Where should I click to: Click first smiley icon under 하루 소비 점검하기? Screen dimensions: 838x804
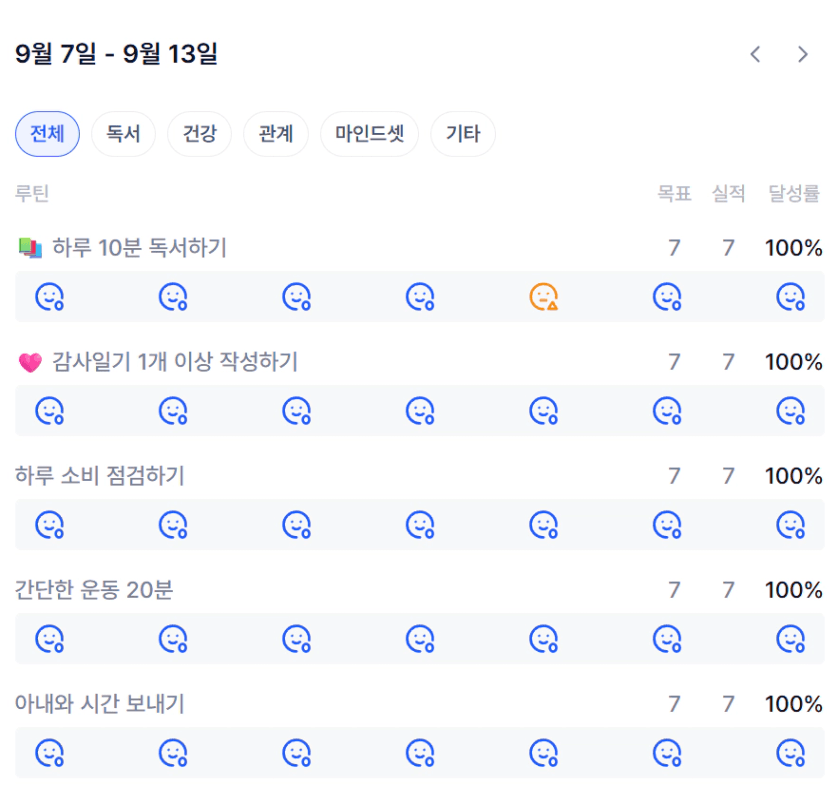50,524
